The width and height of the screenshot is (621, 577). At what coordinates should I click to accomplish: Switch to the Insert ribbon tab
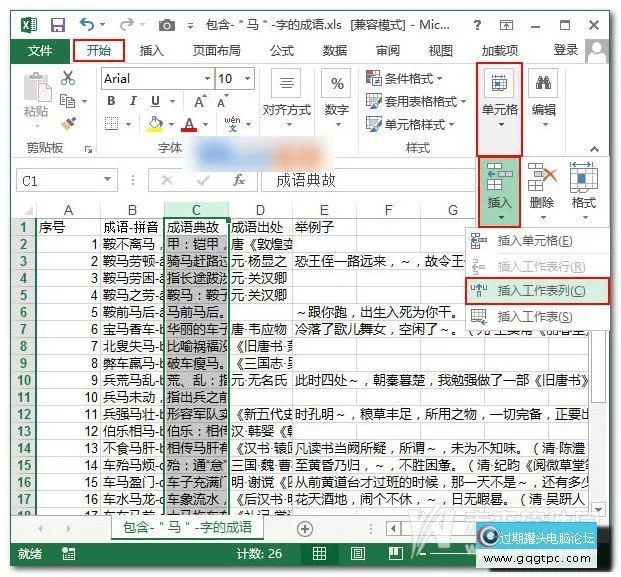point(151,51)
